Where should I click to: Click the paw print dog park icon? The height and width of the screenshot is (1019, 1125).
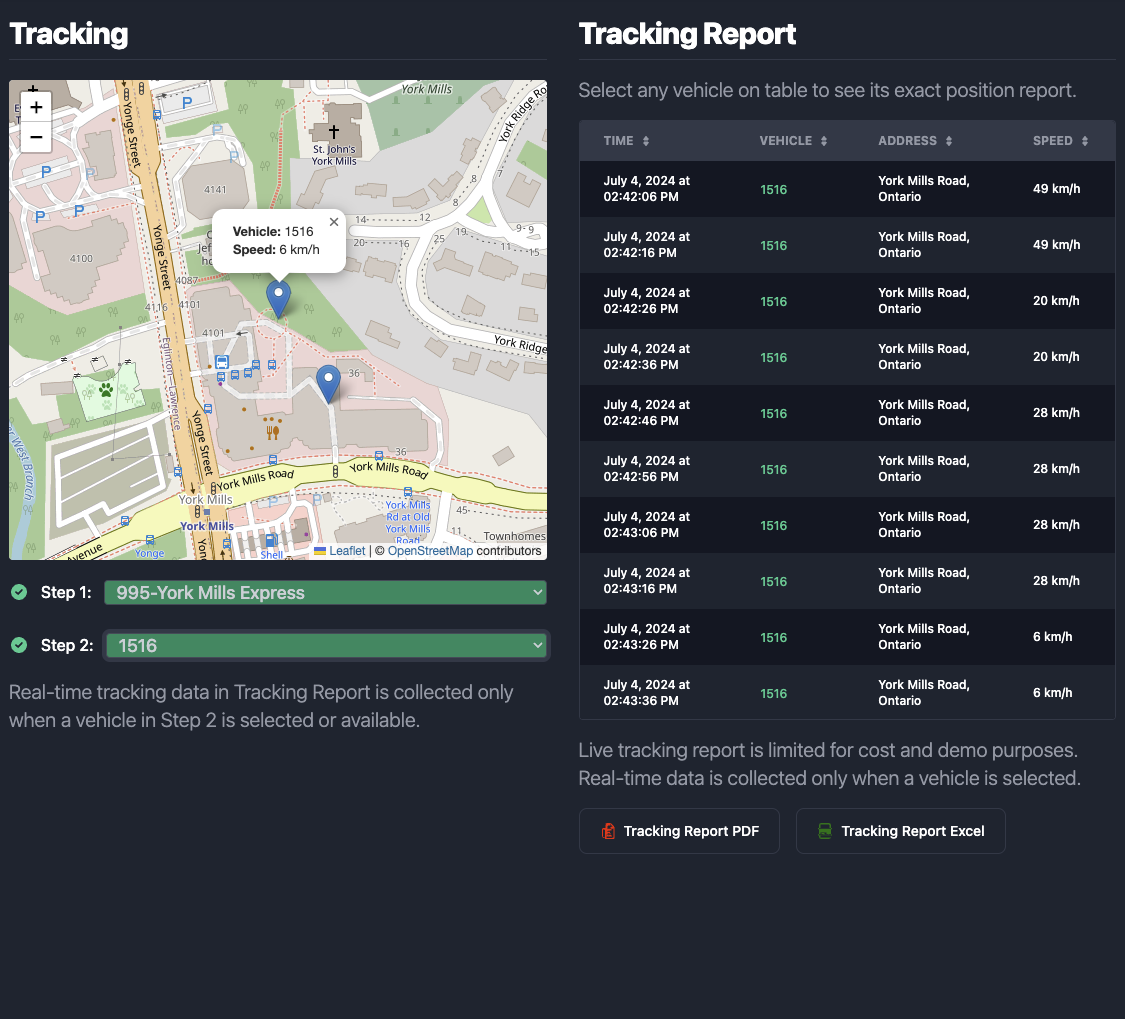pos(106,390)
